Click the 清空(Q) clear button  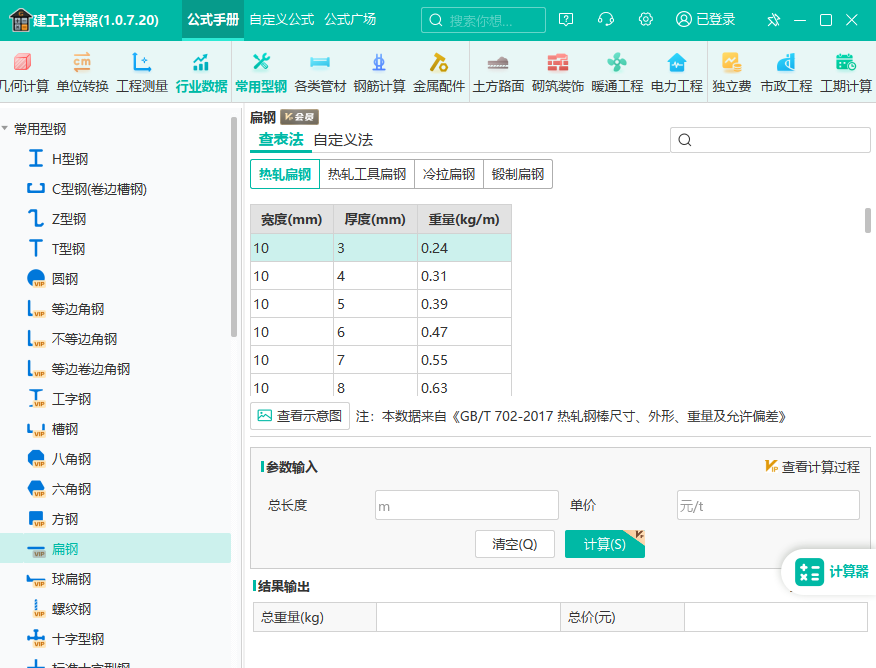coord(515,544)
